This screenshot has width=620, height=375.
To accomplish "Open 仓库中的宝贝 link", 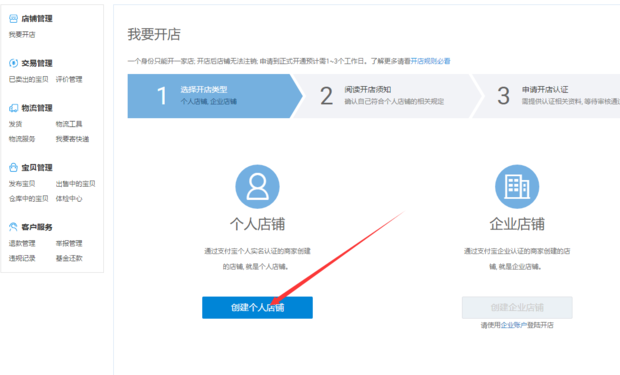I will [28, 199].
